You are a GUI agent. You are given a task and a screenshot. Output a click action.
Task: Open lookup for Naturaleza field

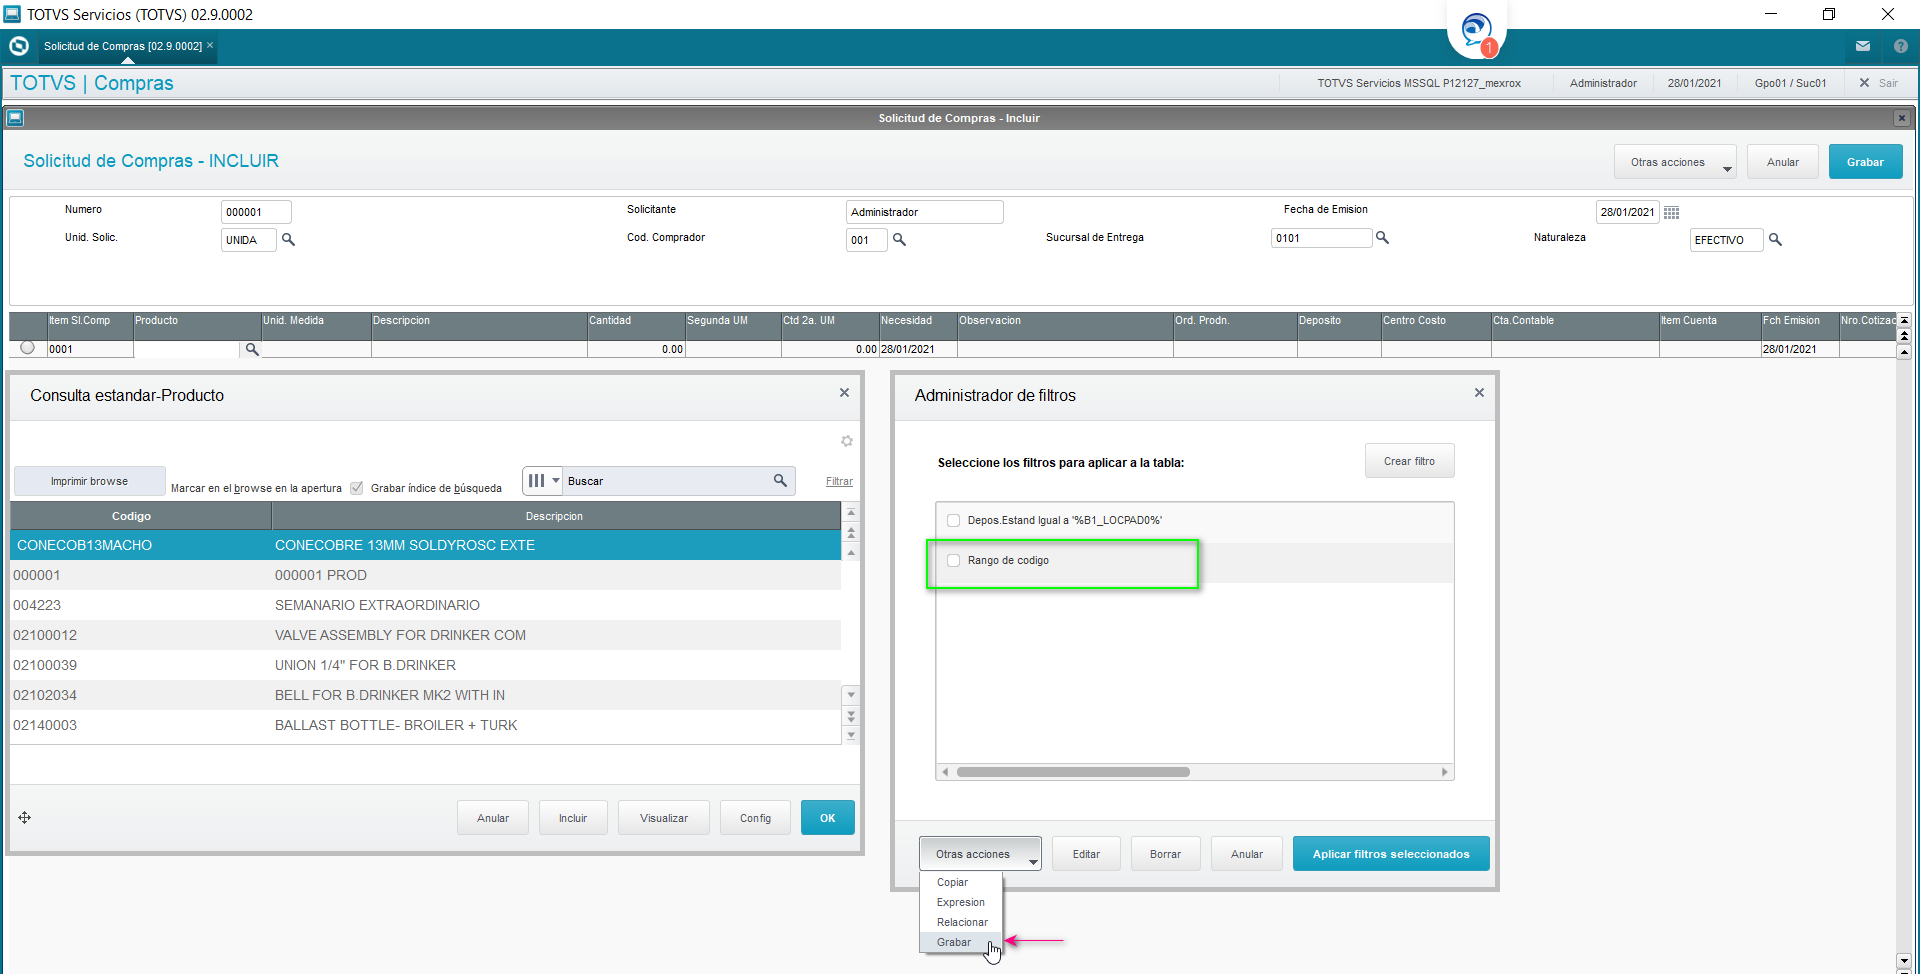[1775, 240]
